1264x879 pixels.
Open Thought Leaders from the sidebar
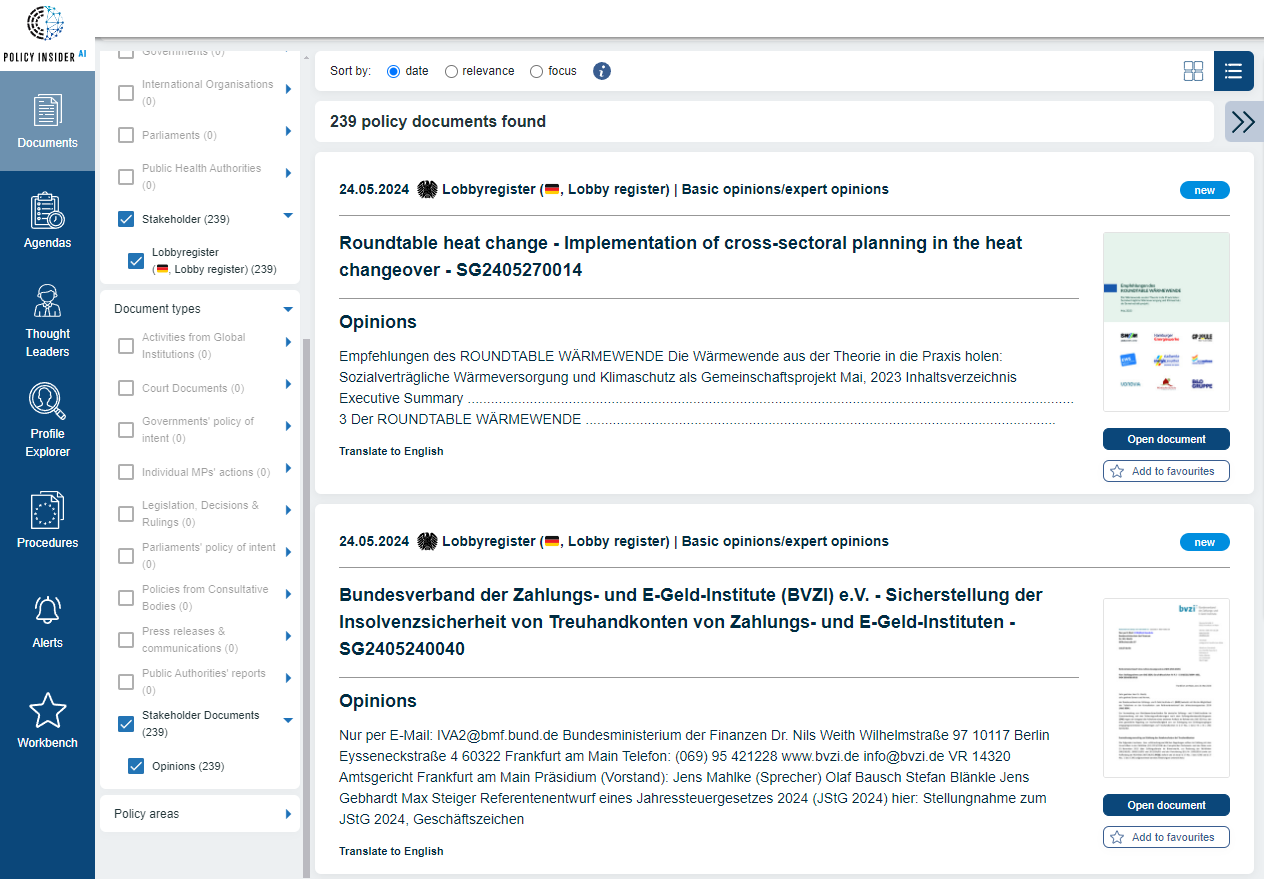click(47, 320)
